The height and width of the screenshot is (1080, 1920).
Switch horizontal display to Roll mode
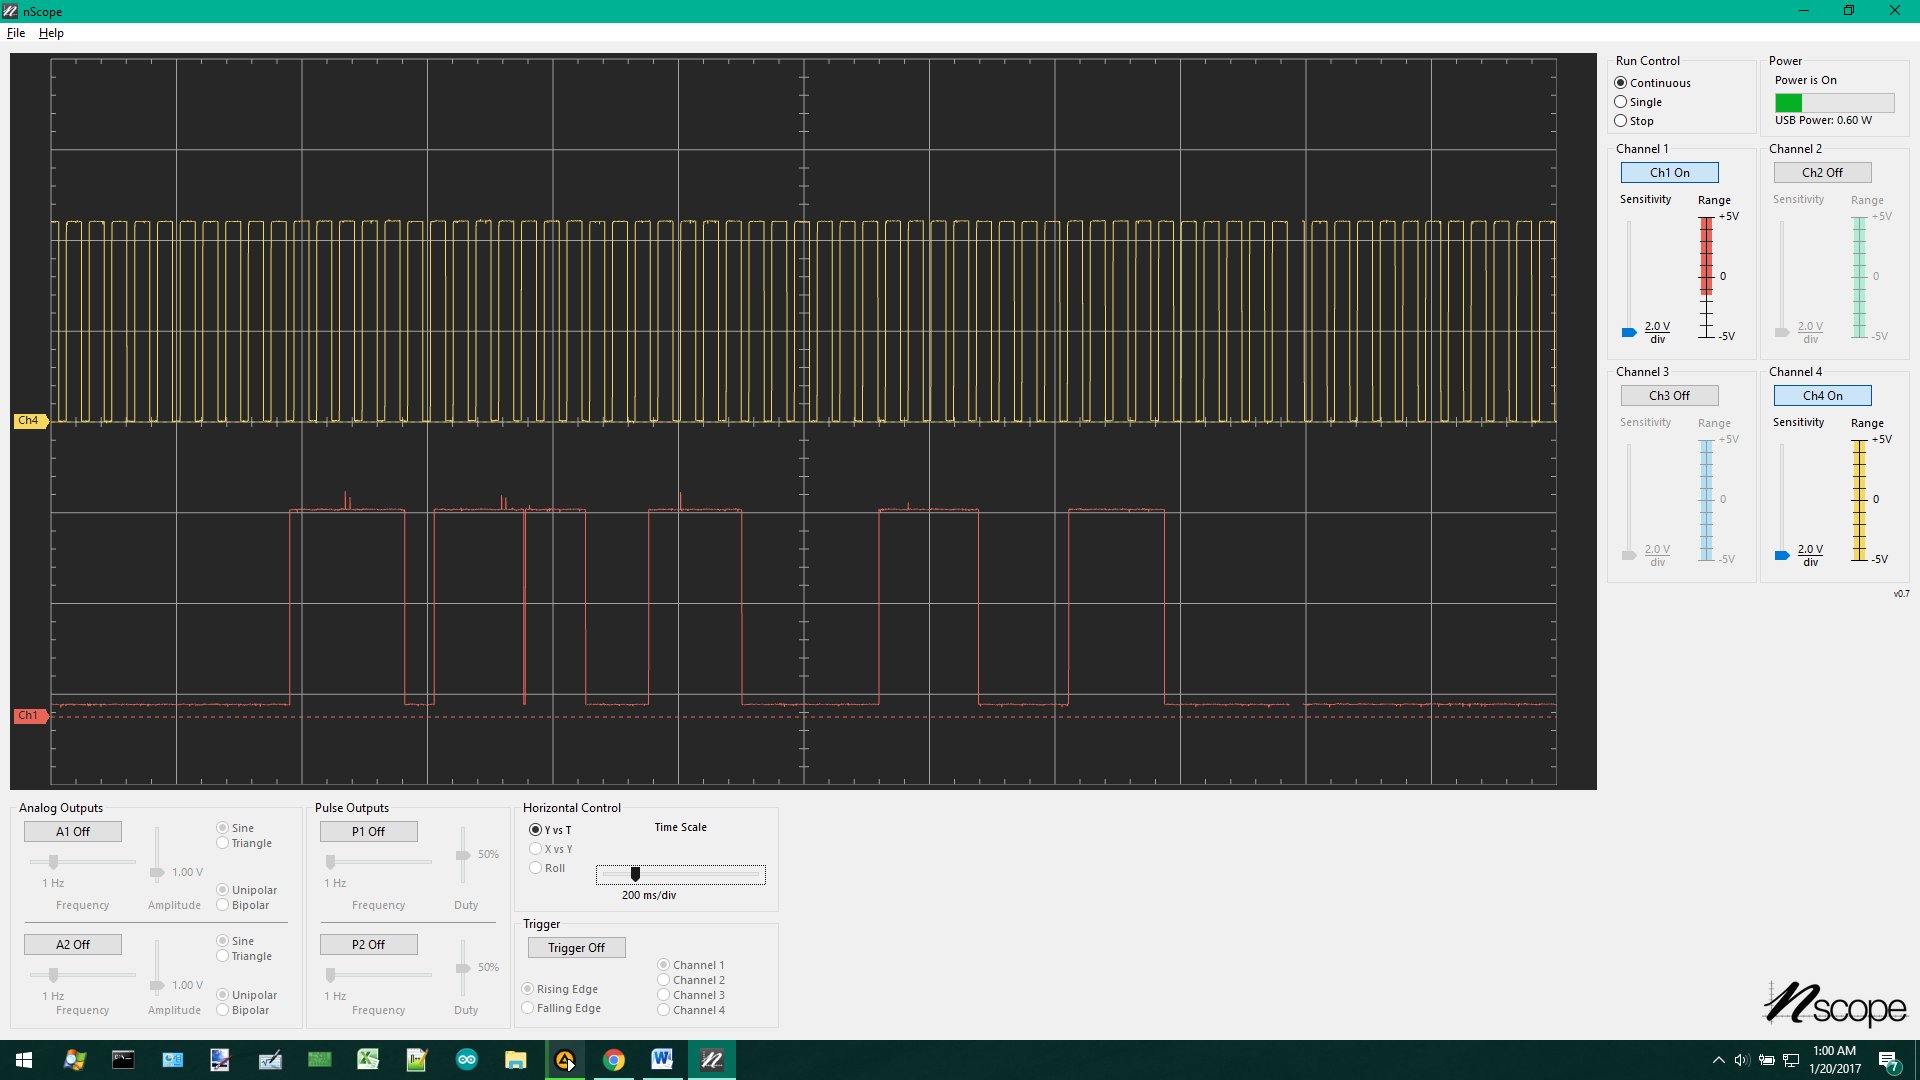(x=535, y=867)
